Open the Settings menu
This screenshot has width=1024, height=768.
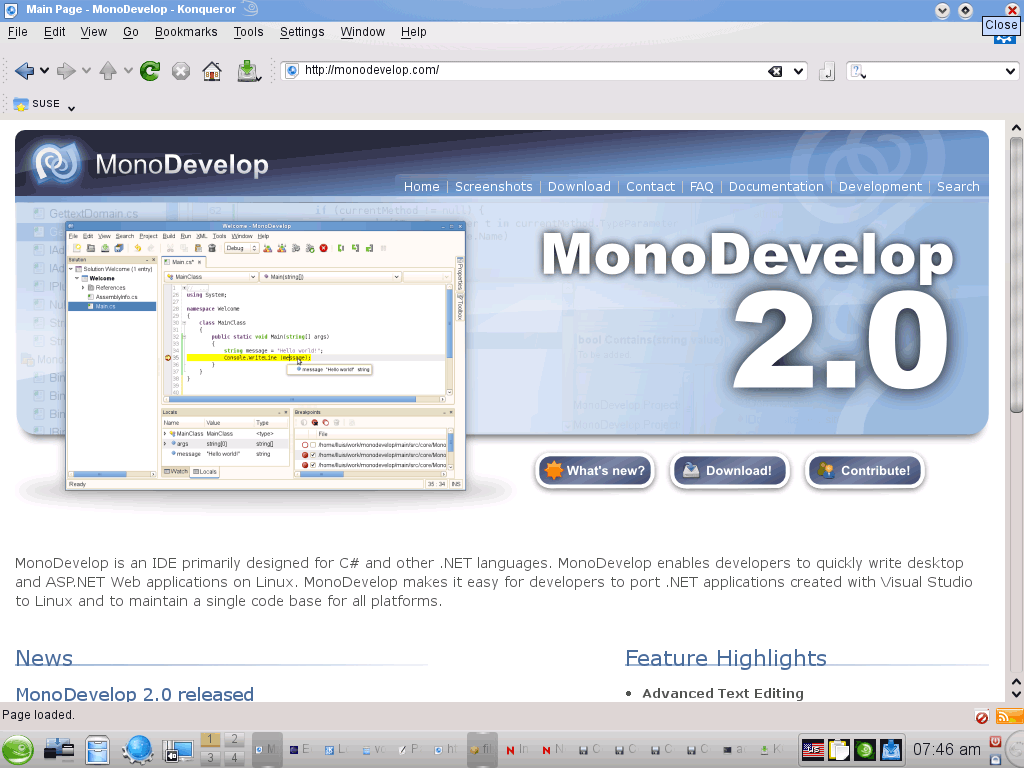302,32
